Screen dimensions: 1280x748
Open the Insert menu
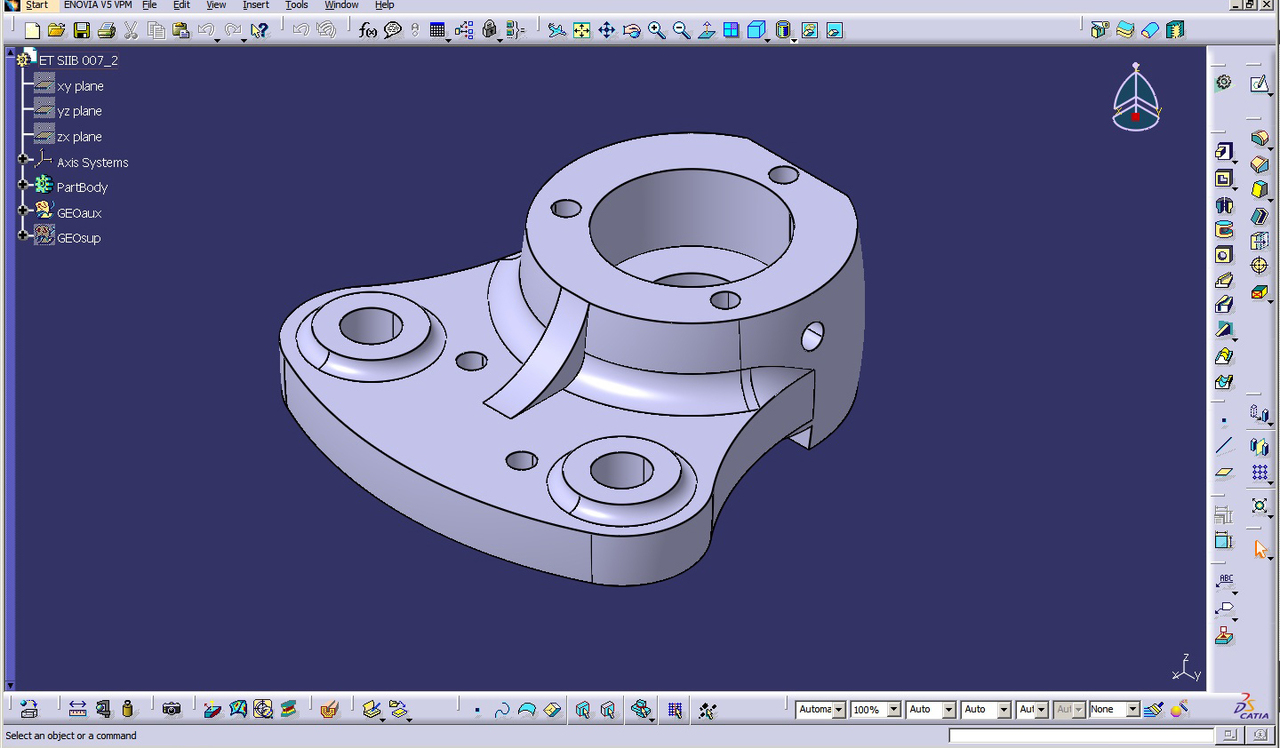click(256, 5)
